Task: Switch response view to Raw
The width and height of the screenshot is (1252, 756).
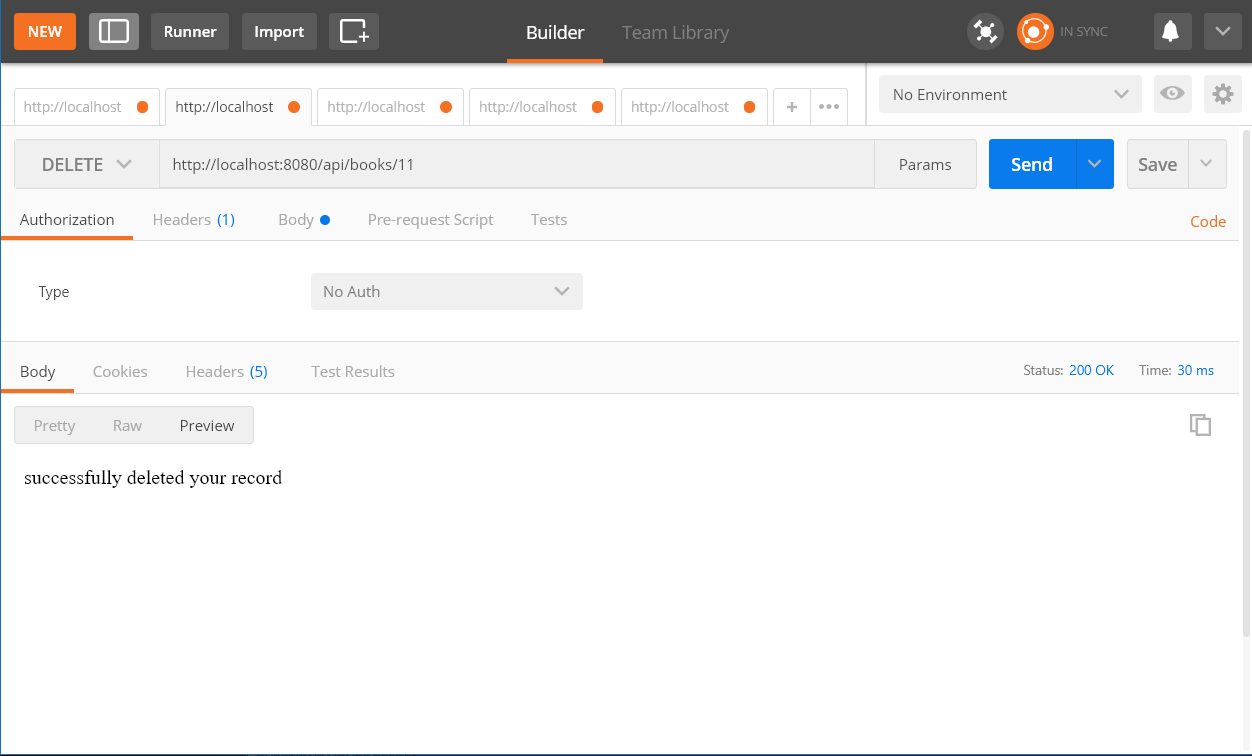Action: click(127, 425)
